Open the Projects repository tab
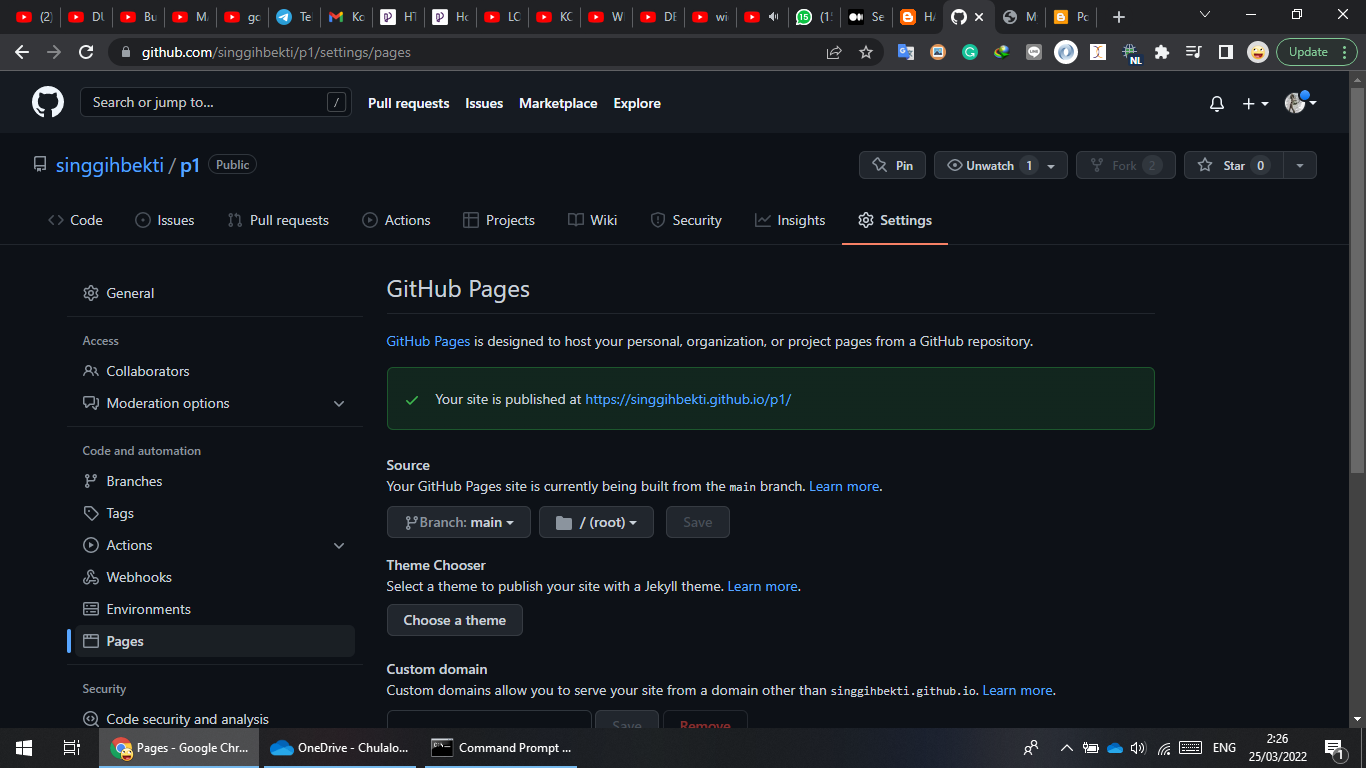This screenshot has width=1366, height=768. 499,220
